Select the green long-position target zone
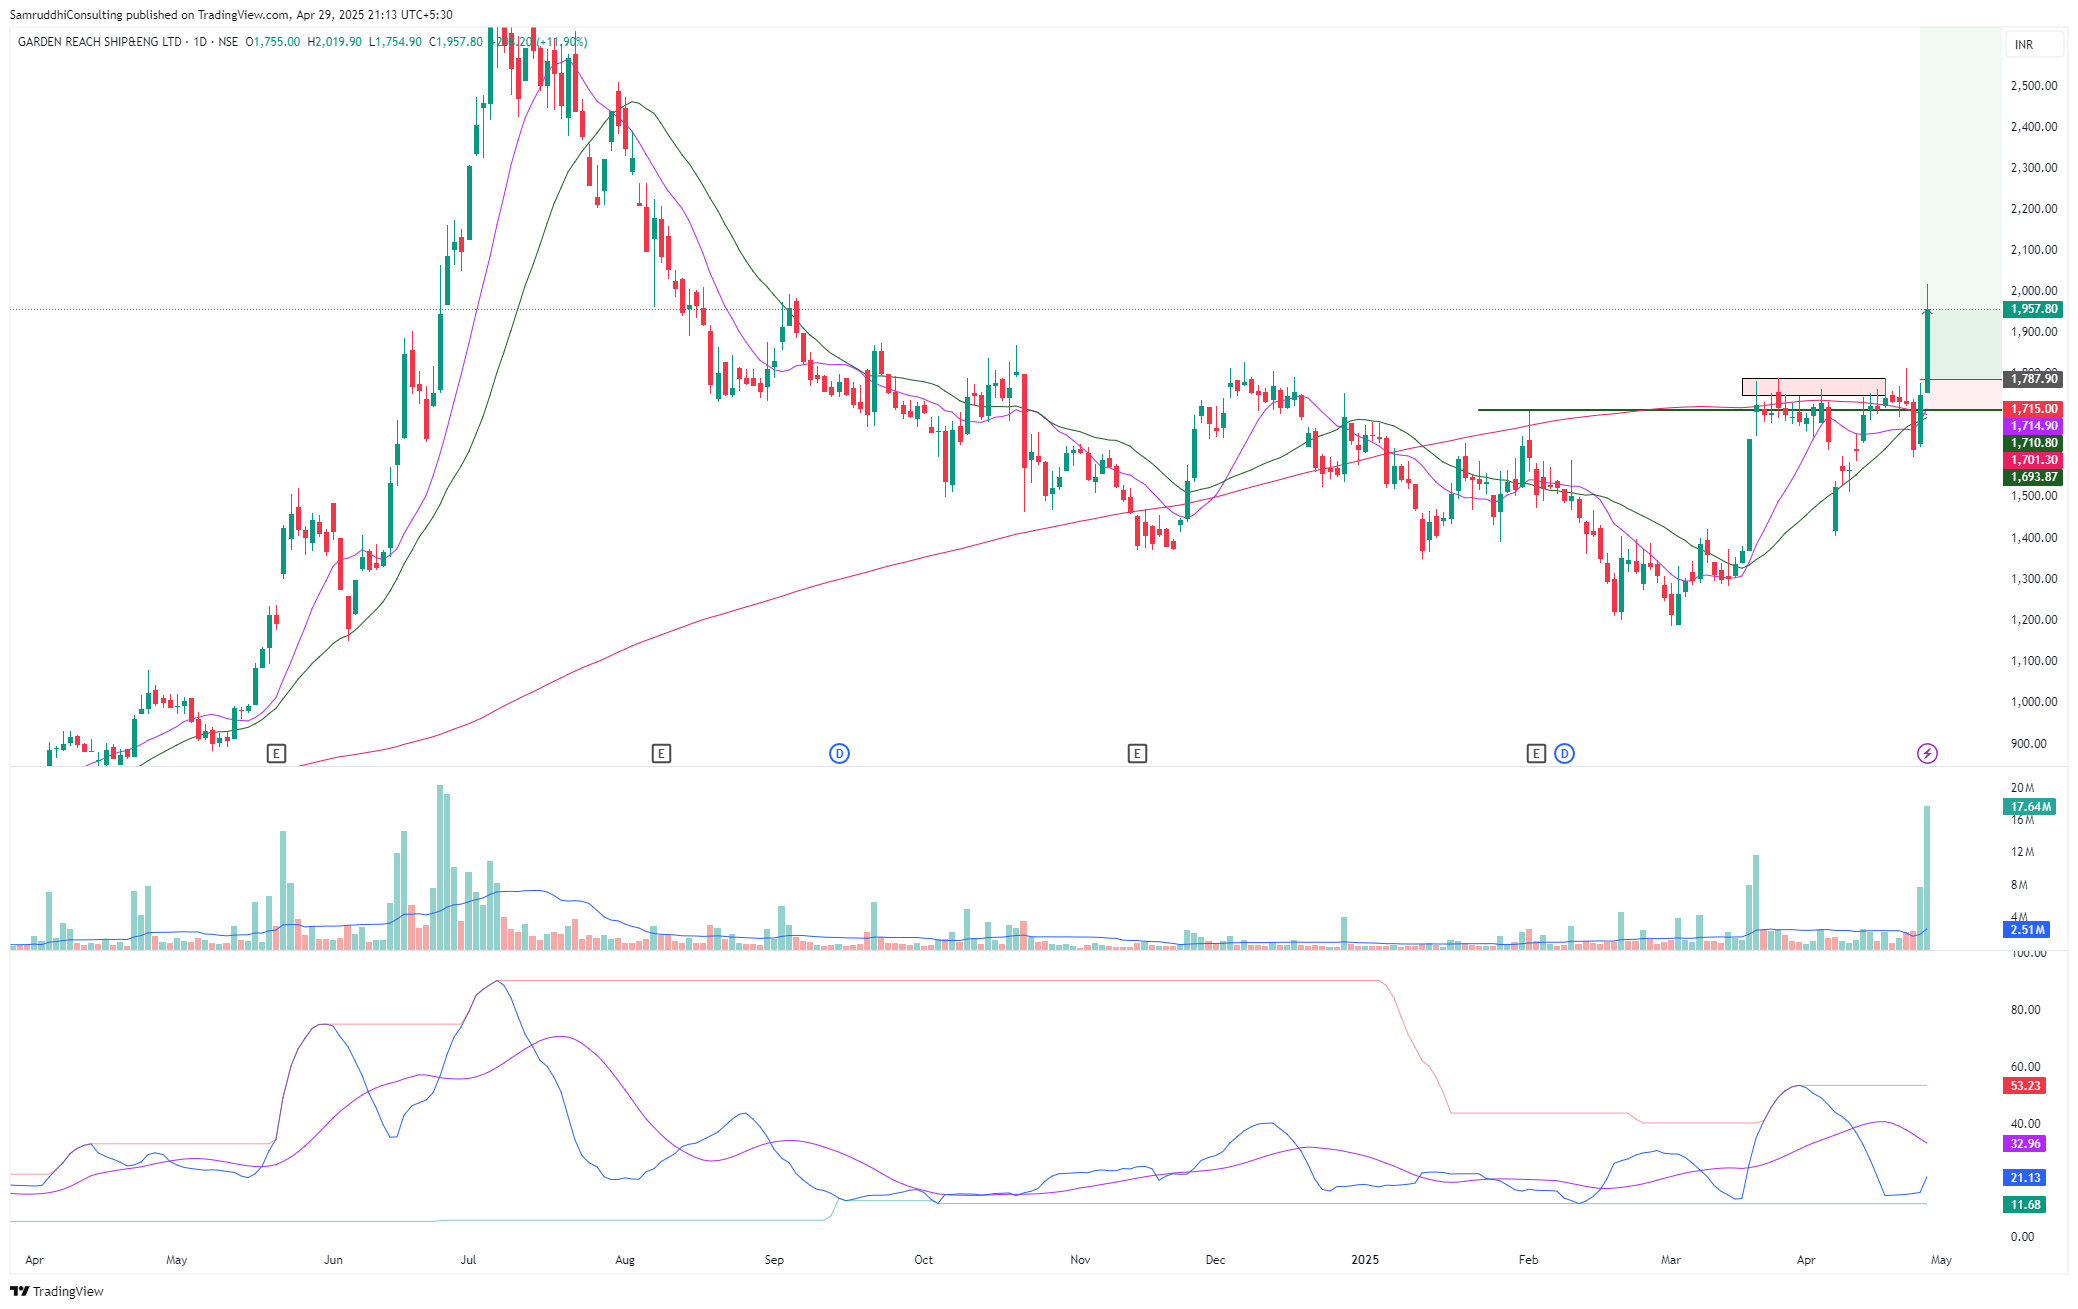Viewport: 2078px width, 1309px height. (1961, 204)
